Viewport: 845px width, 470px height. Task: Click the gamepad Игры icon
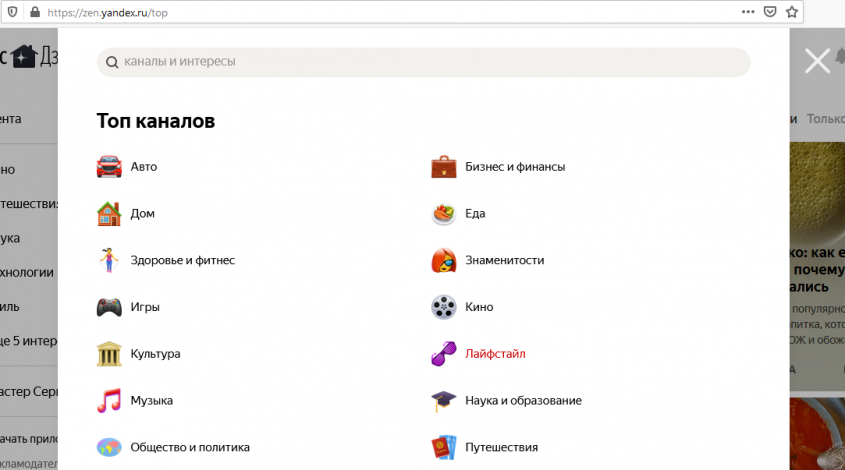[109, 307]
